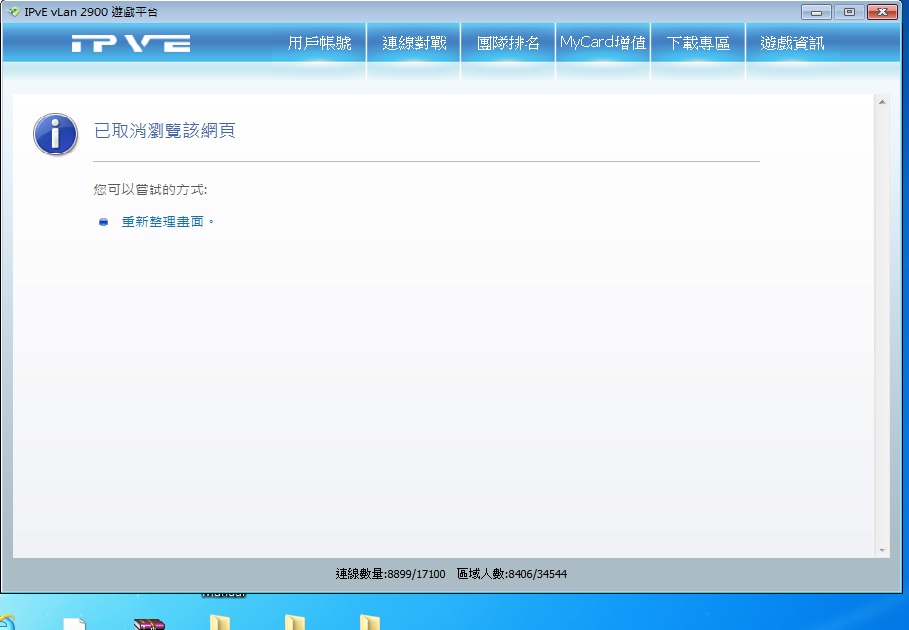Switch to the 連線對戰 tab
This screenshot has width=909, height=630.
414,43
